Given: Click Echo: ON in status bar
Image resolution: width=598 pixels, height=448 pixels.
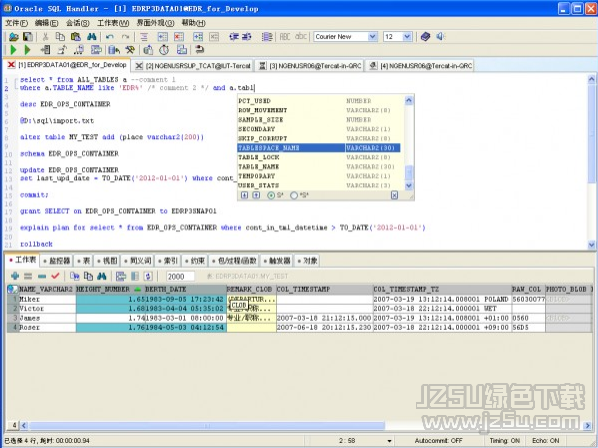Looking at the screenshot, I should point(546,441).
